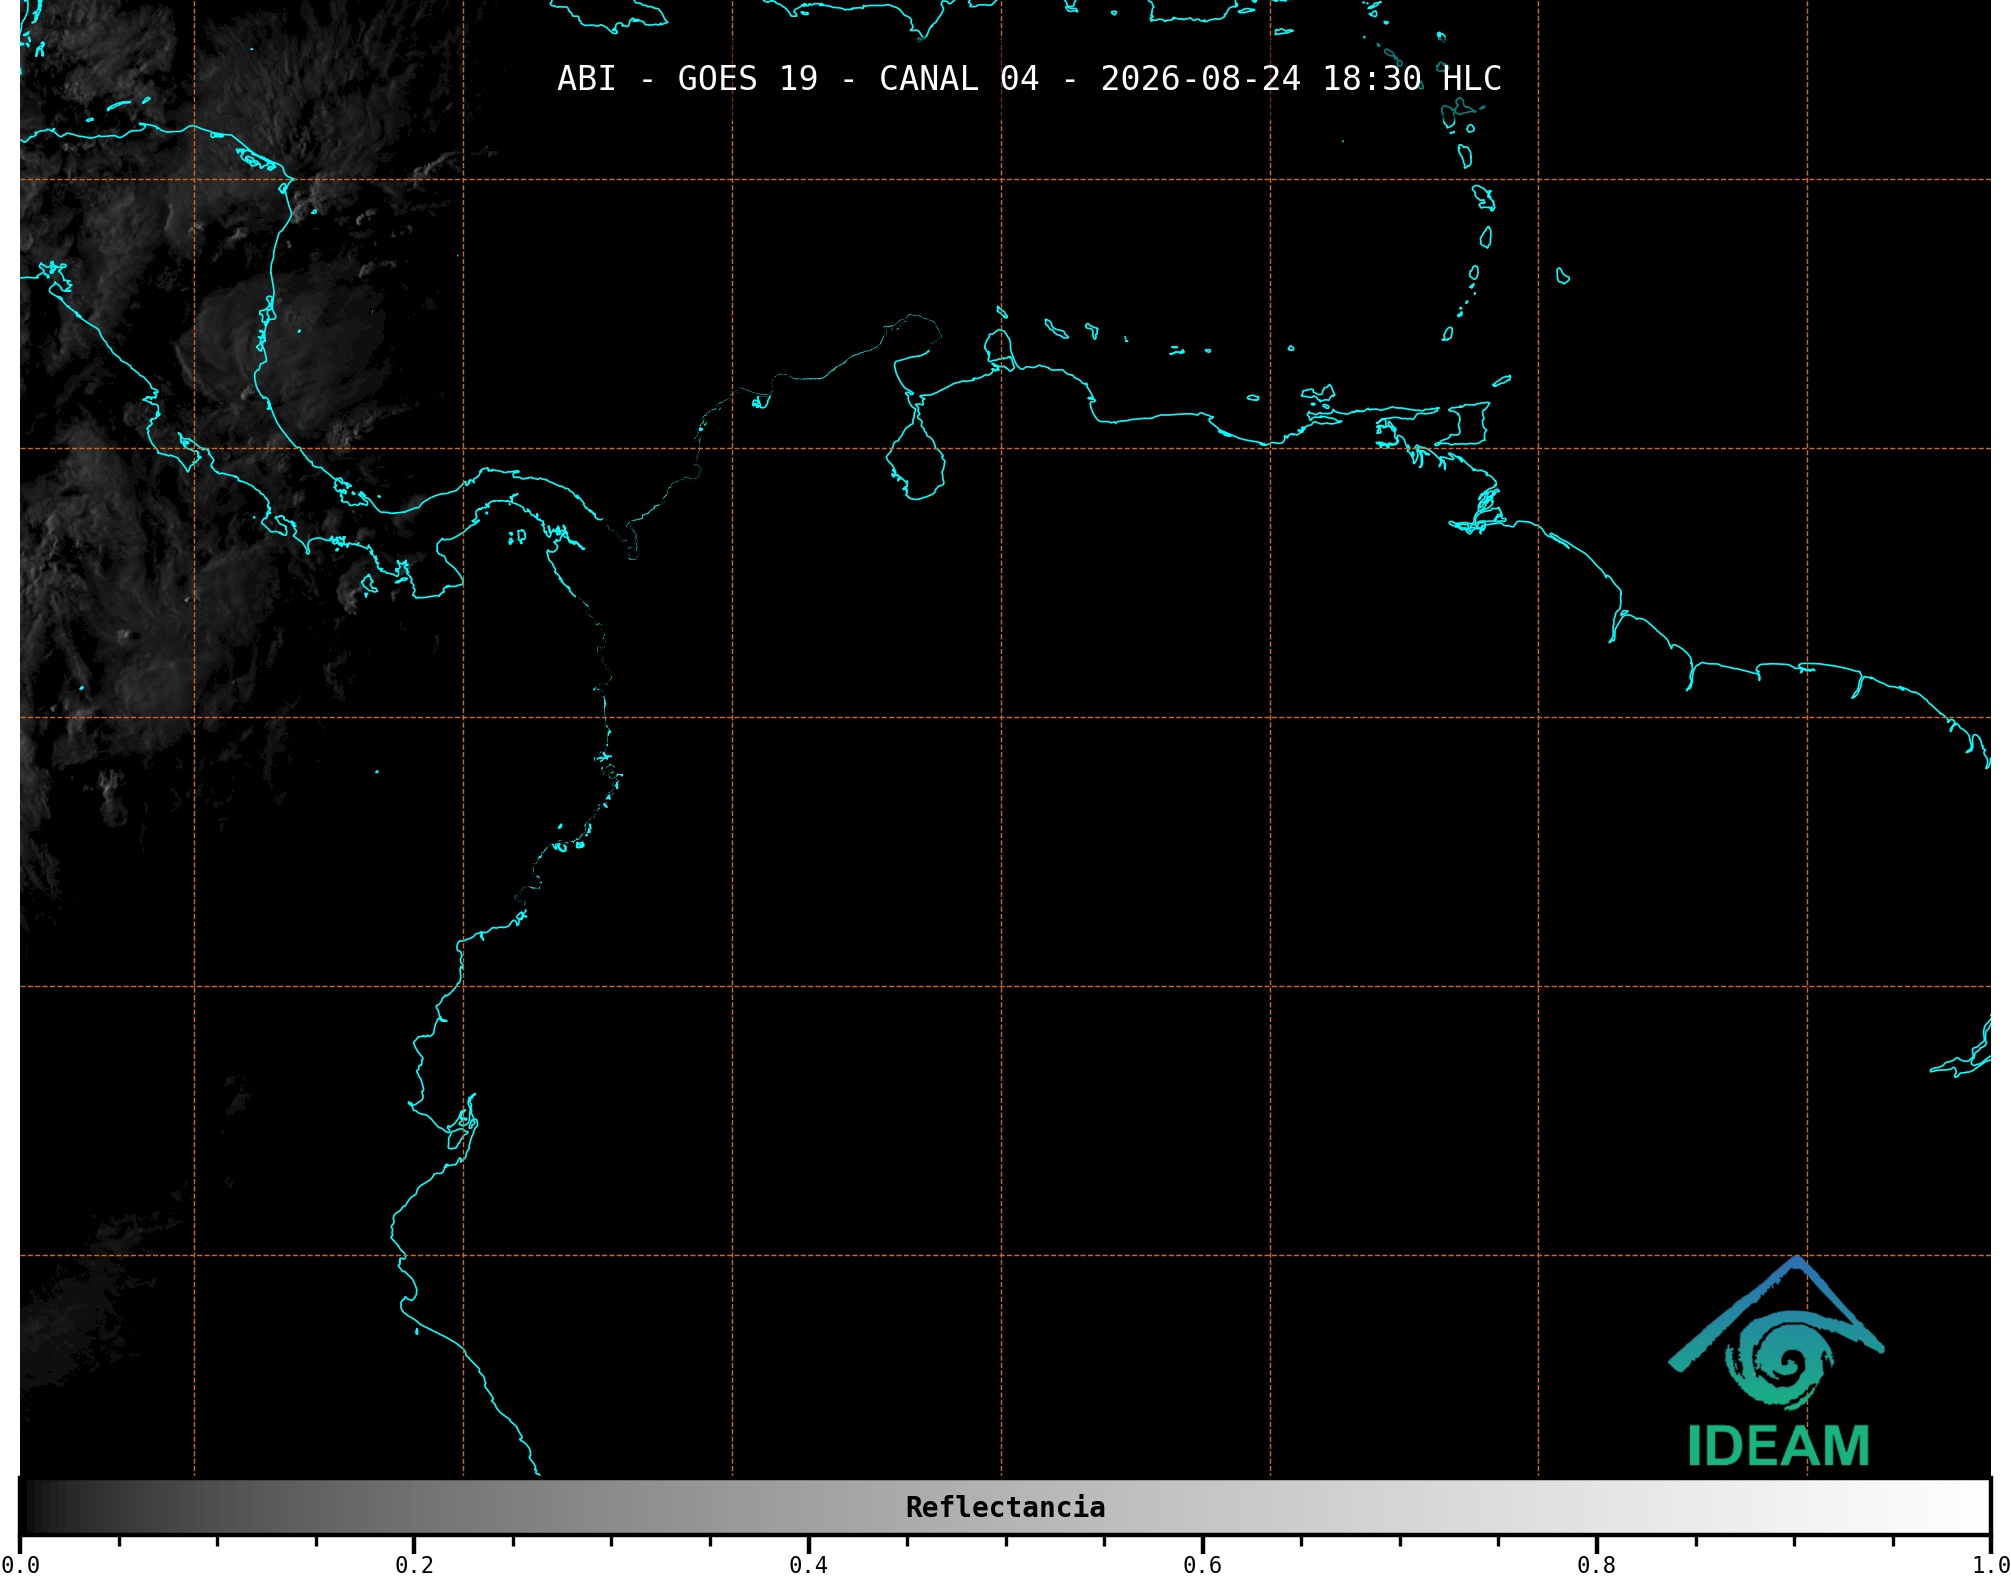The width and height of the screenshot is (2011, 1577).
Task: Click the 0.0 colorbar tick label
Action: pos(20,1564)
